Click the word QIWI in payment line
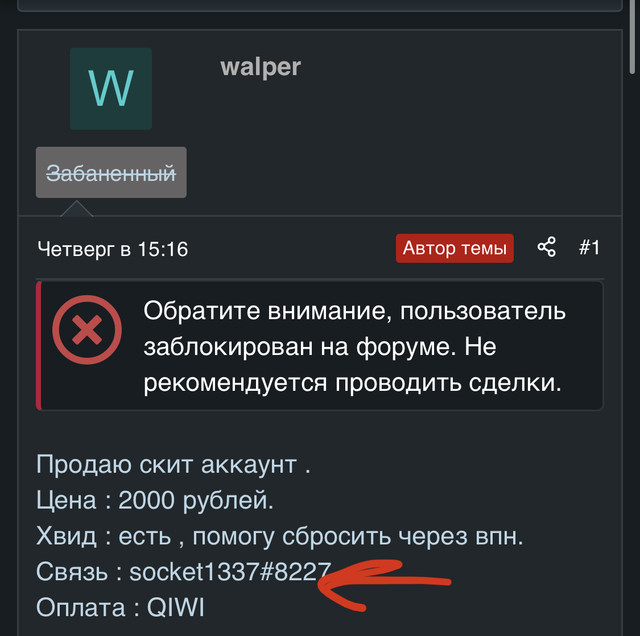Screen dimensions: 640x636 coord(176,607)
